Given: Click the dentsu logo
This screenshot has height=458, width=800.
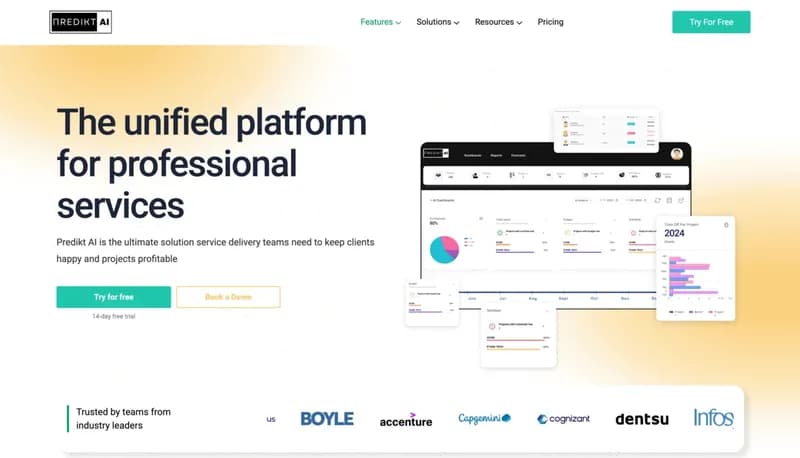Looking at the screenshot, I should [x=642, y=419].
